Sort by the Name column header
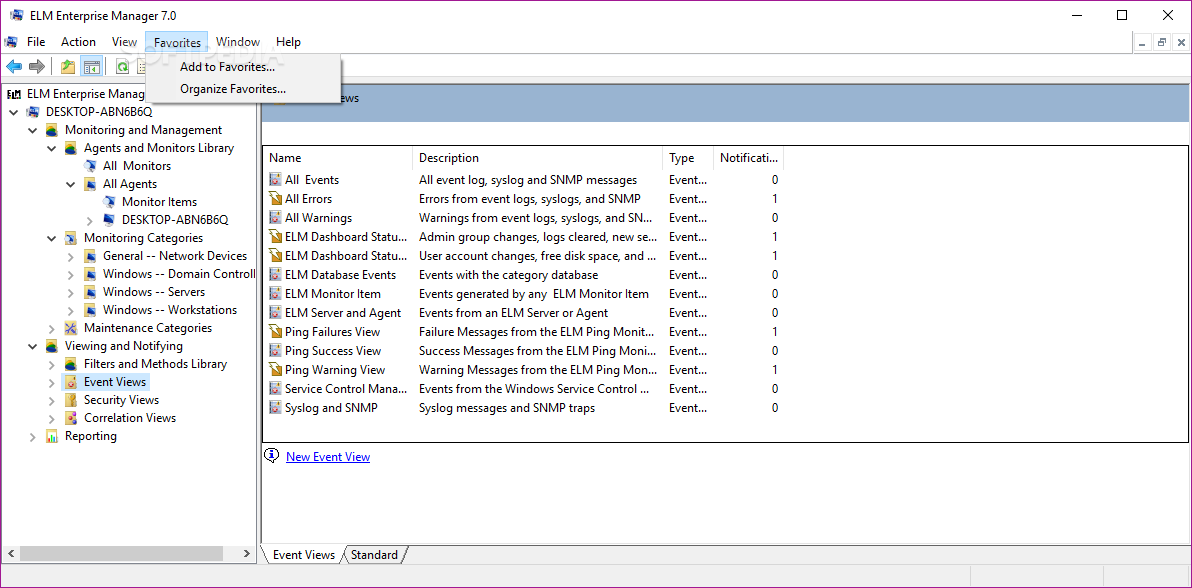The image size is (1192, 588). 338,157
